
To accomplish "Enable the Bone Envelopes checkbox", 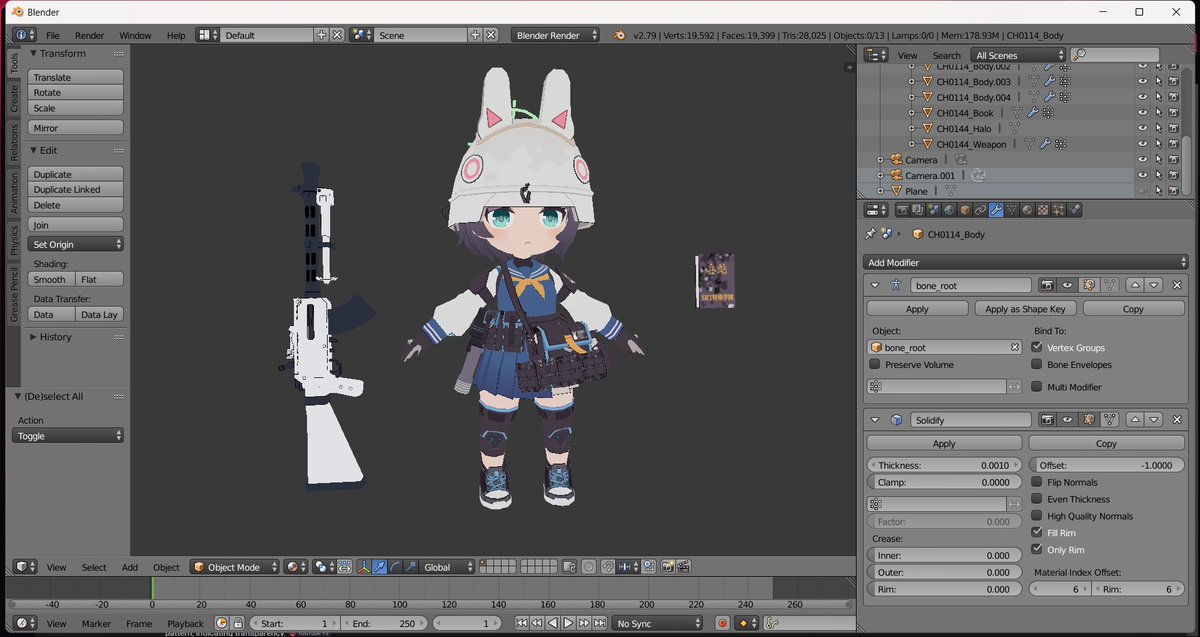I will 1037,365.
